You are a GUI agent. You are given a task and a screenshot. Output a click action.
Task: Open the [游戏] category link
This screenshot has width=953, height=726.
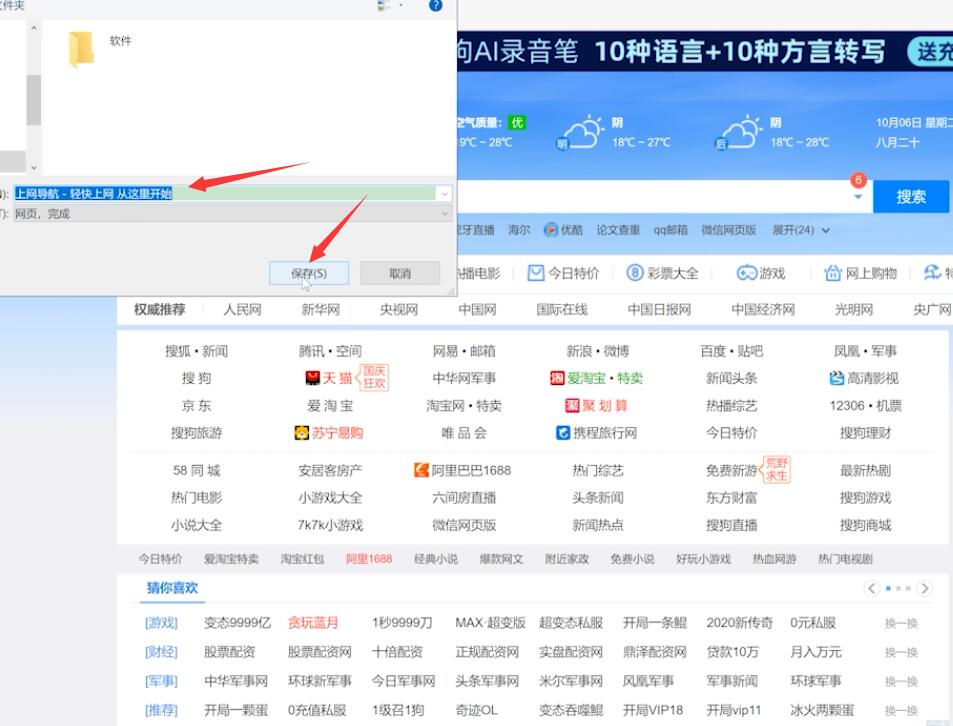(x=161, y=623)
